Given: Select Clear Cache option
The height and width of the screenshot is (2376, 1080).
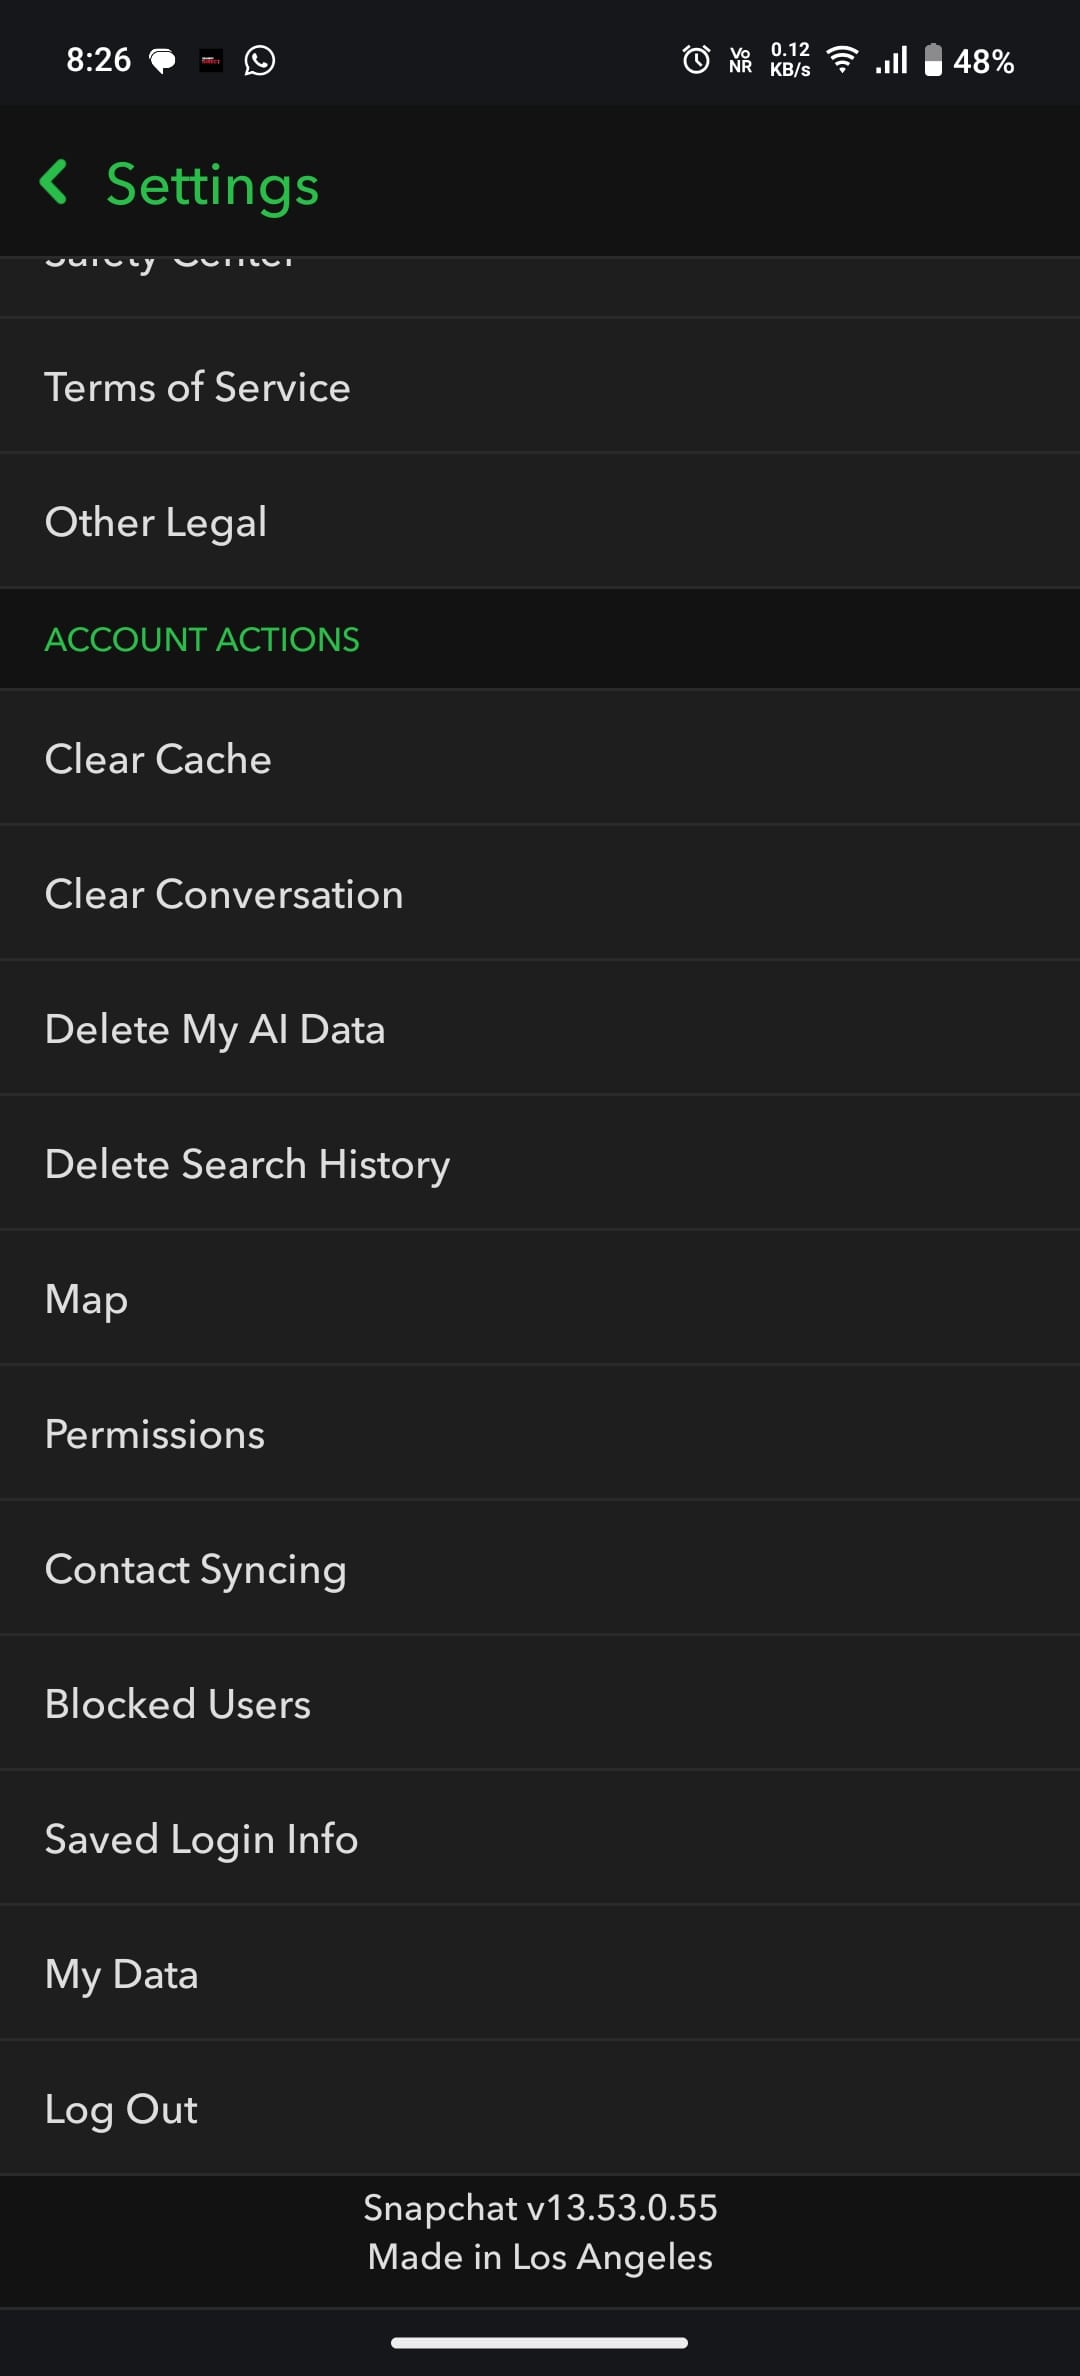Looking at the screenshot, I should pyautogui.click(x=158, y=759).
